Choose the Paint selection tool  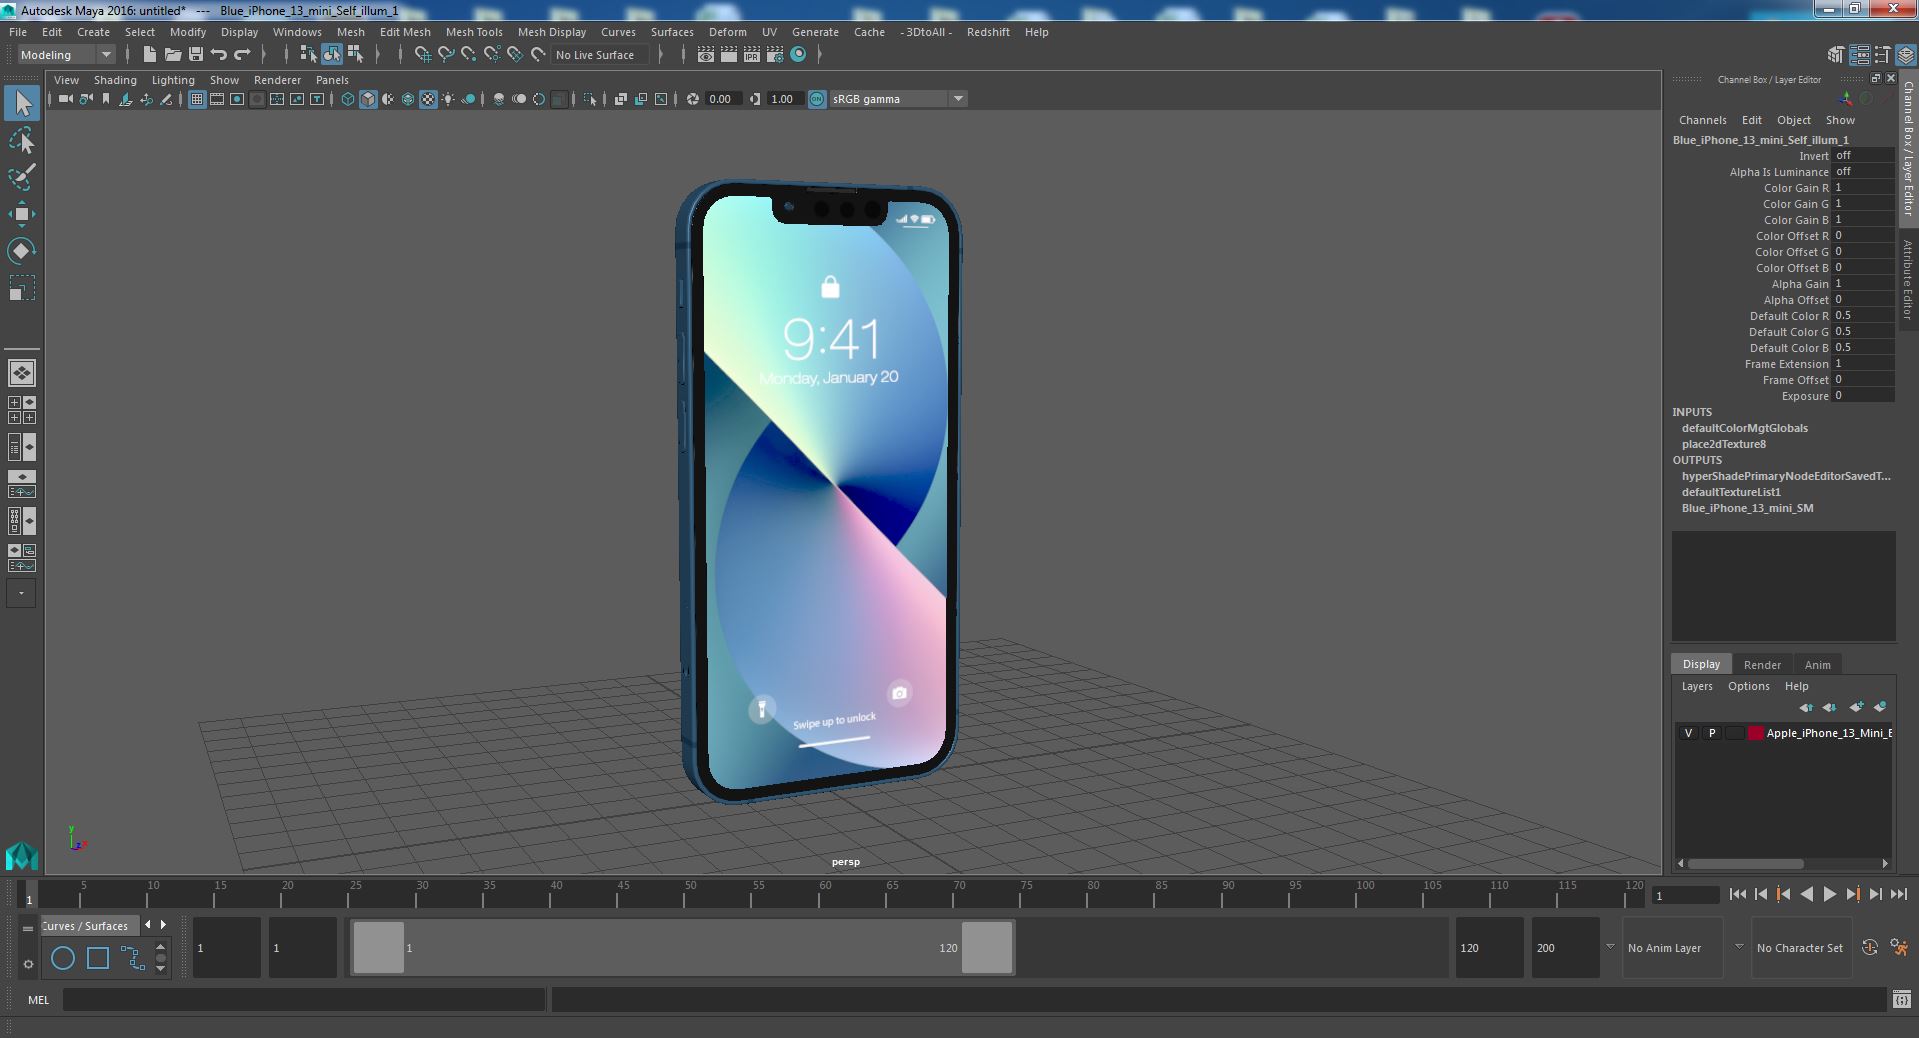(22, 177)
